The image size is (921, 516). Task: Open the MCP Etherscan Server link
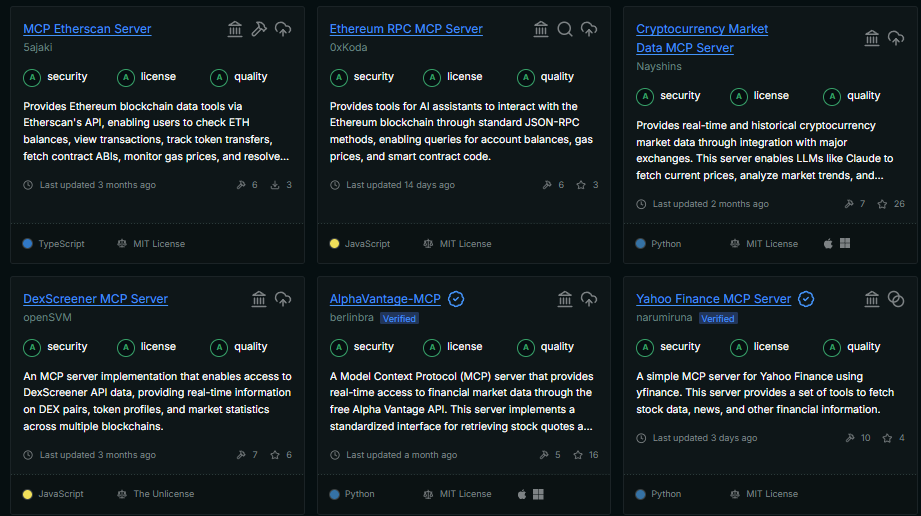click(x=87, y=29)
